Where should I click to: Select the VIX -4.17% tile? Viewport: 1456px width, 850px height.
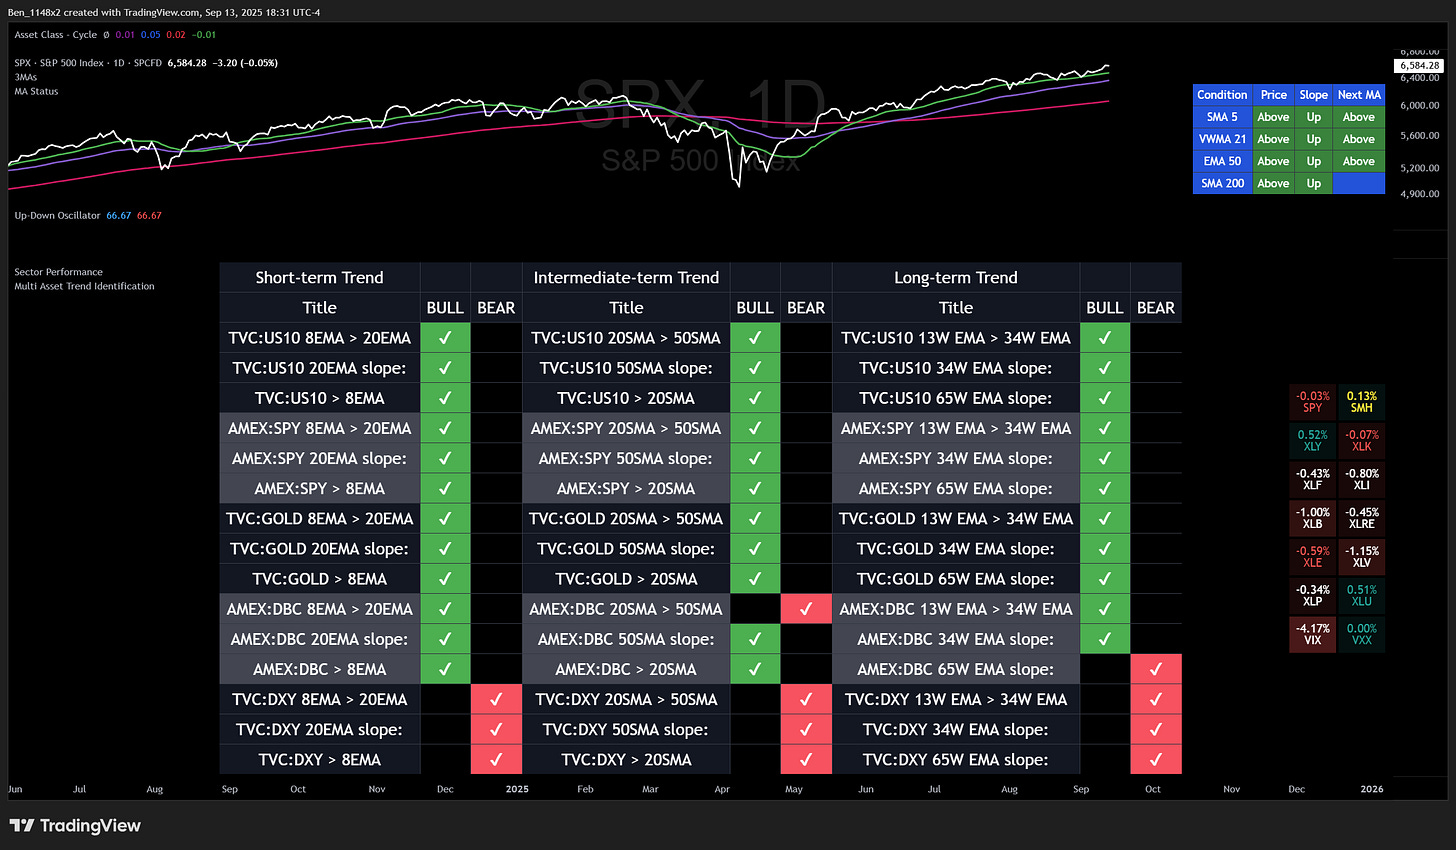coord(1313,635)
